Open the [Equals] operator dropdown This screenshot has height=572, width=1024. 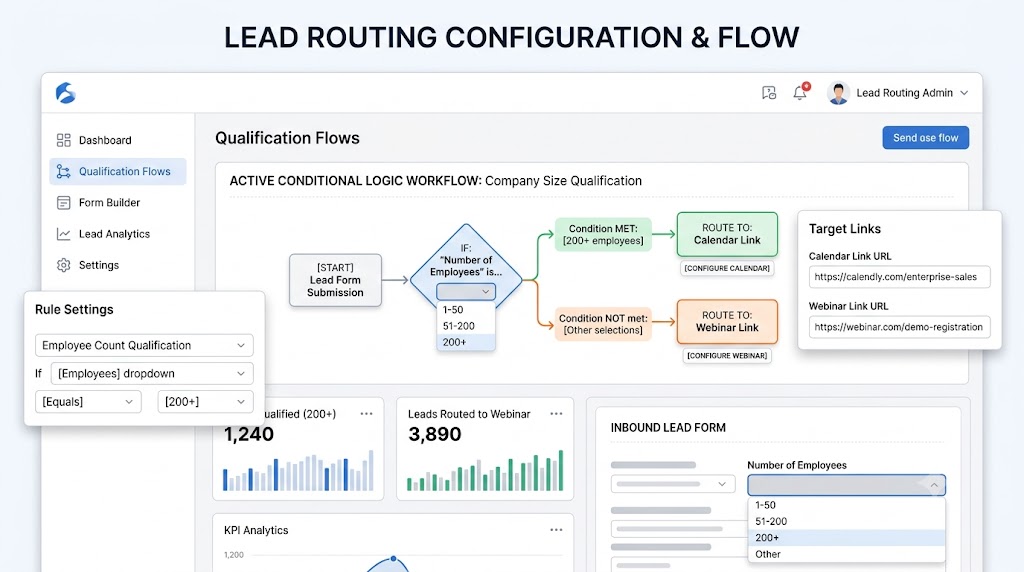pyautogui.click(x=88, y=402)
